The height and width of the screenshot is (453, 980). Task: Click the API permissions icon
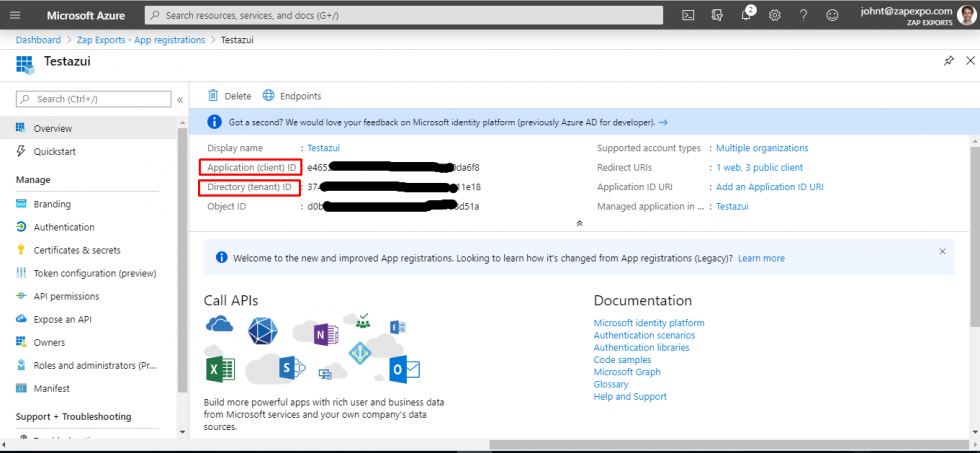(x=21, y=296)
